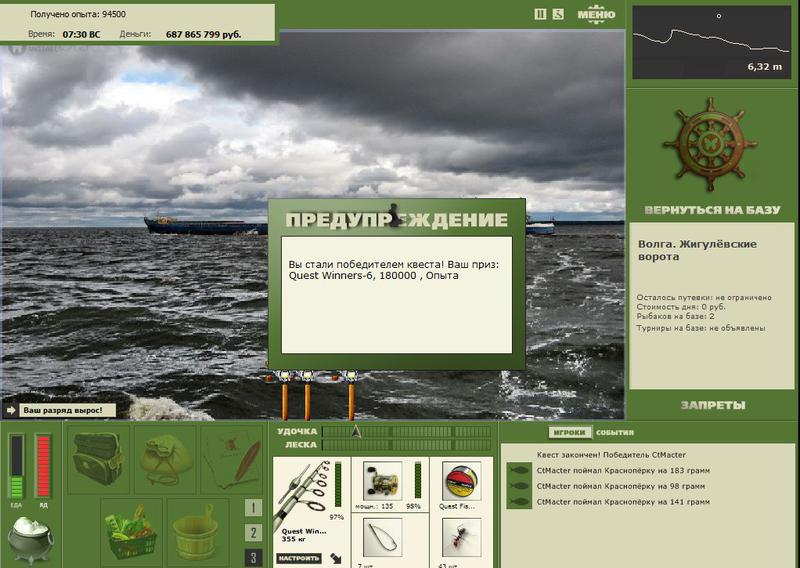Screen dimensions: 800x568
Task: Open the notebook with feather icon
Action: (x=232, y=459)
